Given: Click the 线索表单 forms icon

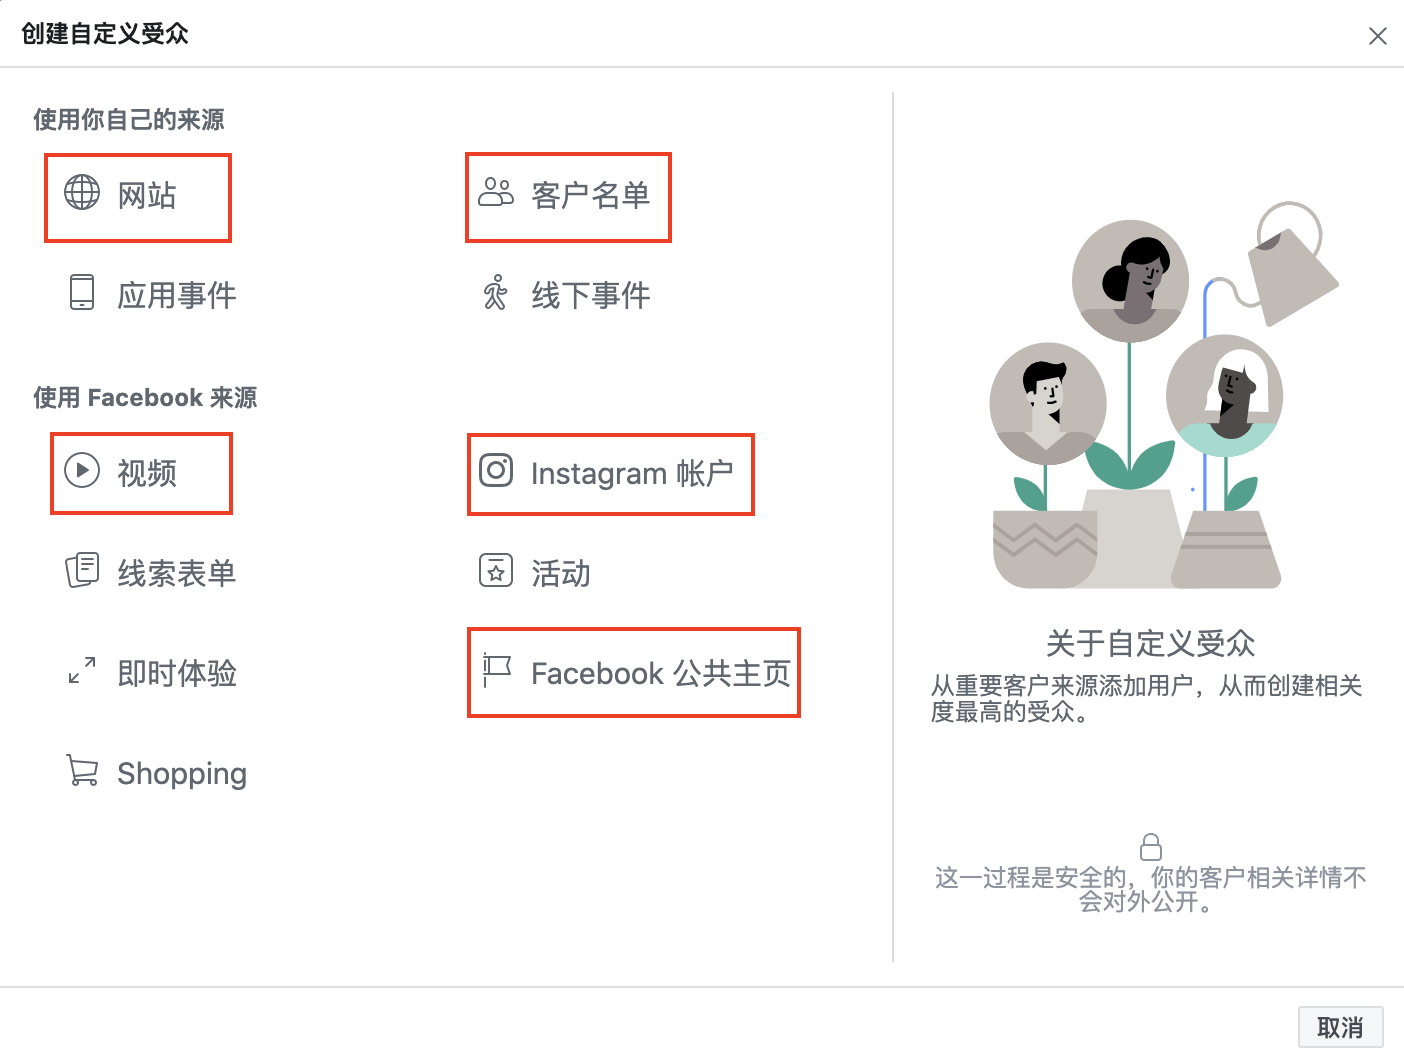Looking at the screenshot, I should [x=82, y=571].
